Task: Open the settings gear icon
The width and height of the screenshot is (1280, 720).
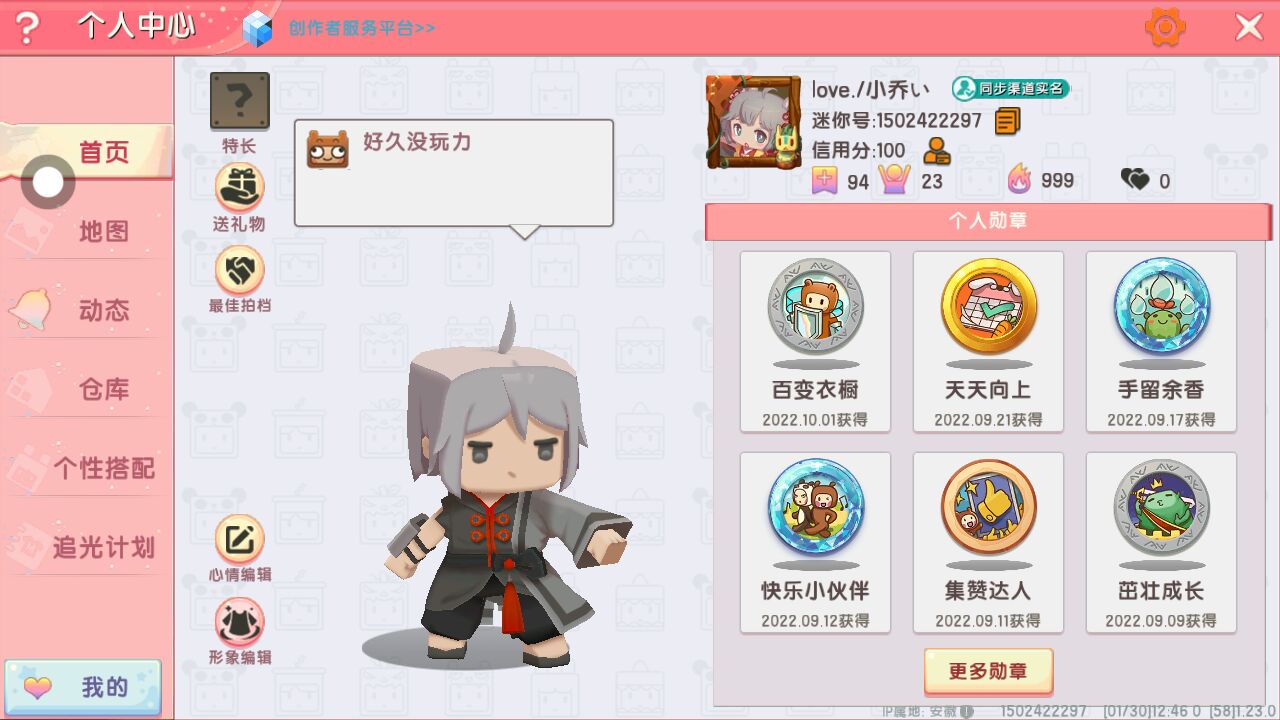Action: pos(1165,27)
